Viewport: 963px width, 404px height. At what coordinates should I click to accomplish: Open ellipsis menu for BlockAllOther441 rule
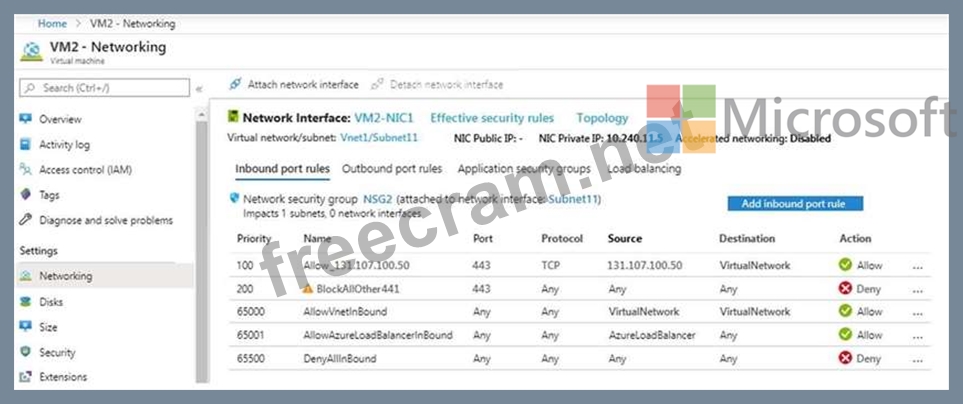point(917,289)
